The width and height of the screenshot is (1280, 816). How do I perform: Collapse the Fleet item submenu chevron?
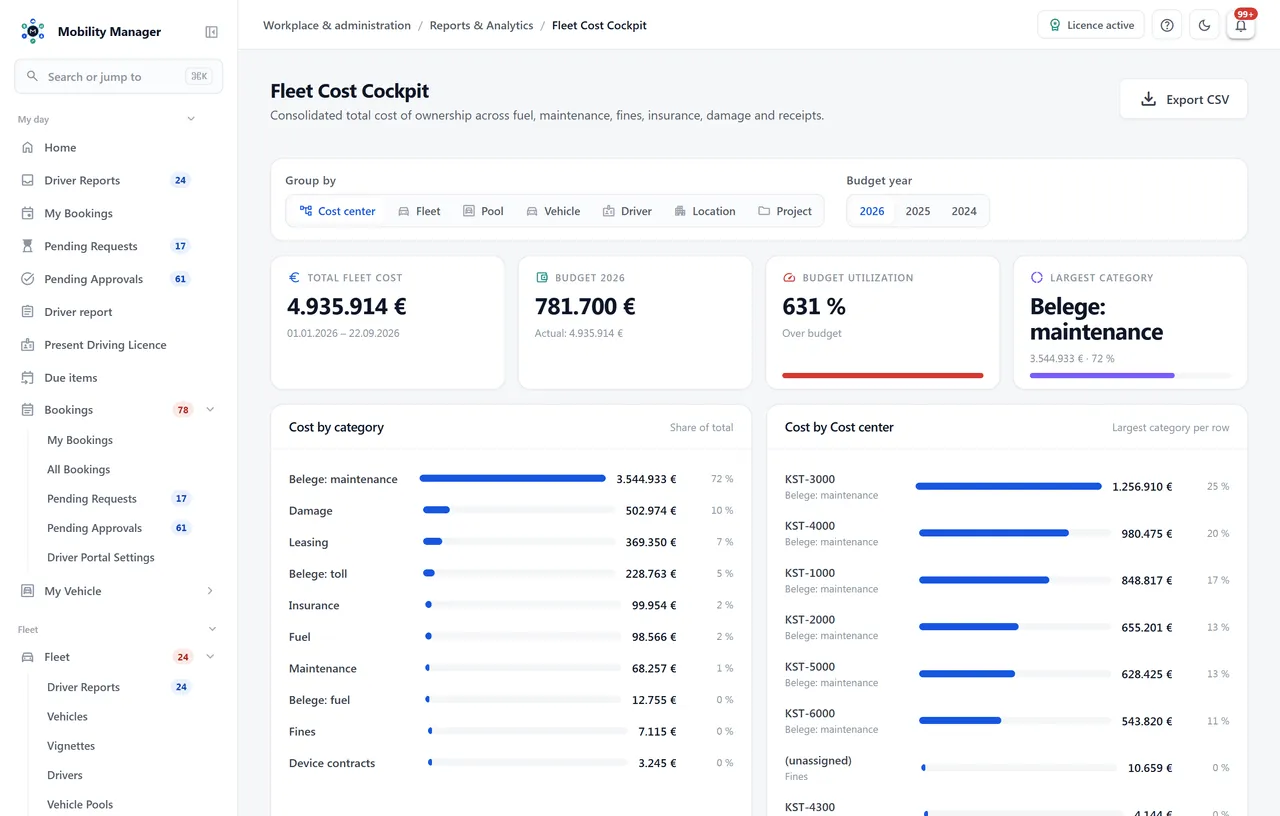tap(210, 657)
